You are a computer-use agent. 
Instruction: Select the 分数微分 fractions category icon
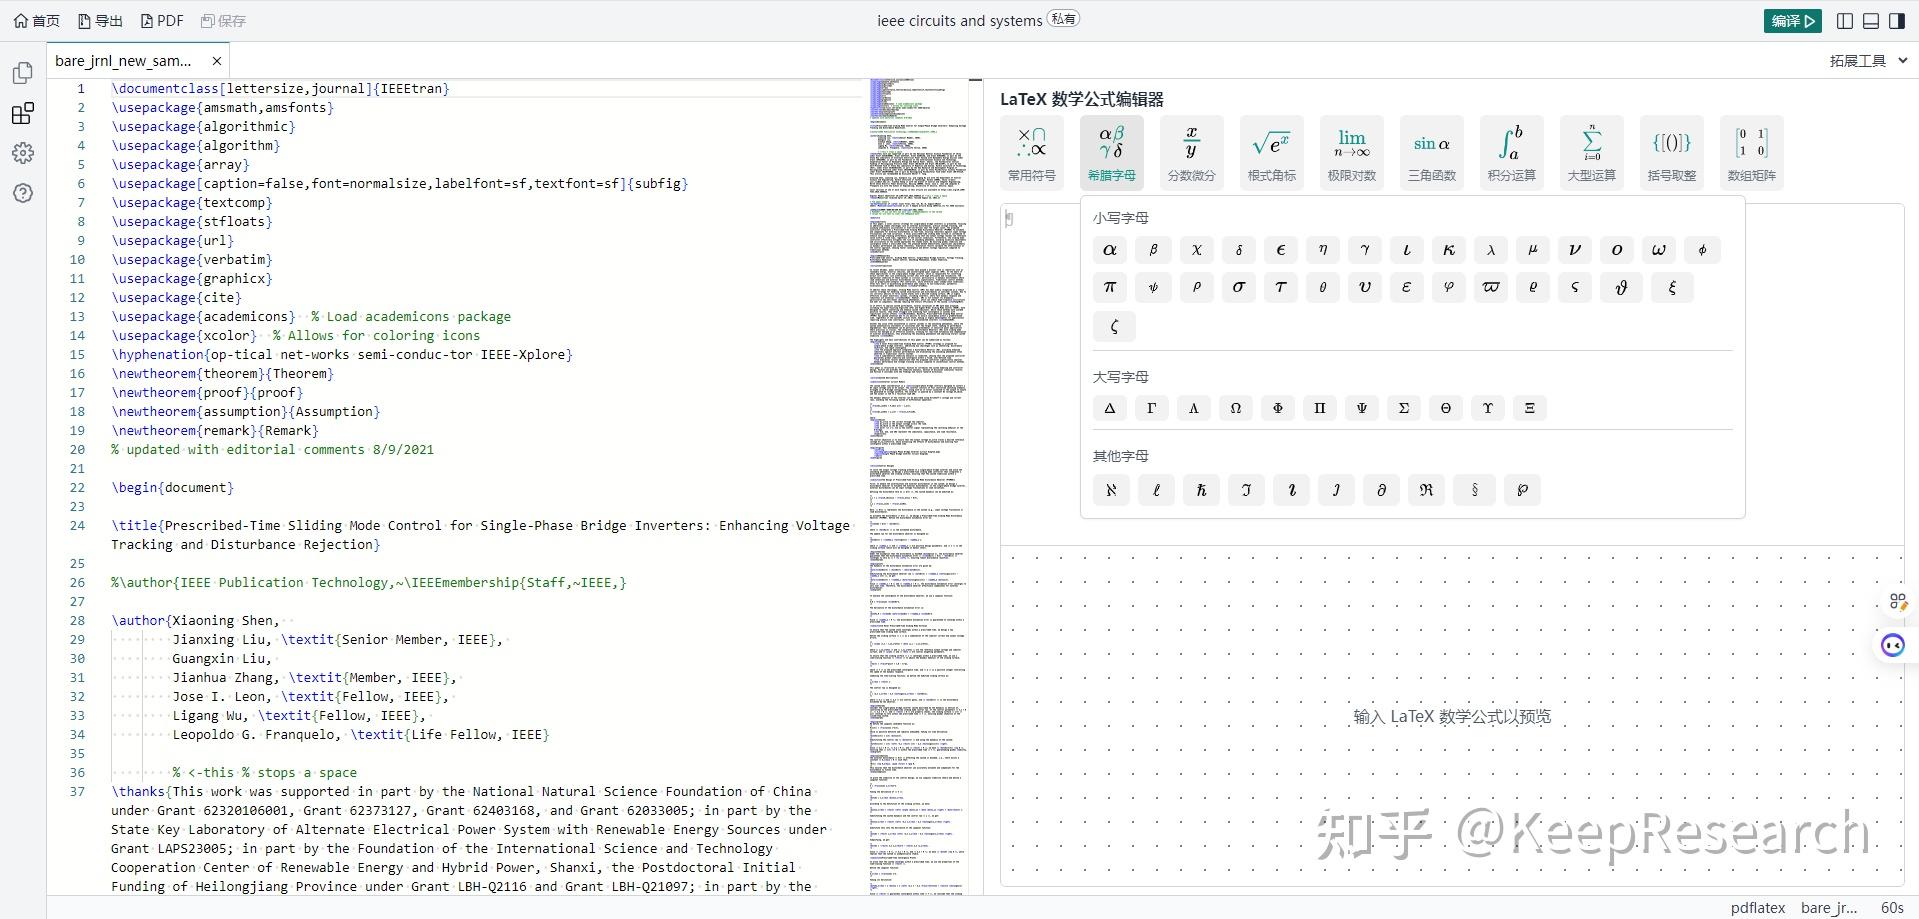[1191, 152]
